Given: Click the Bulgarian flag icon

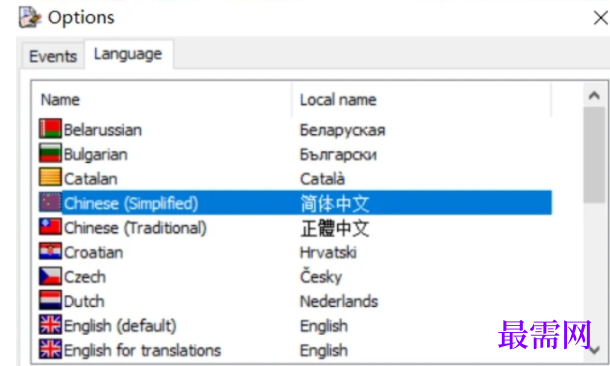Looking at the screenshot, I should pyautogui.click(x=50, y=153).
